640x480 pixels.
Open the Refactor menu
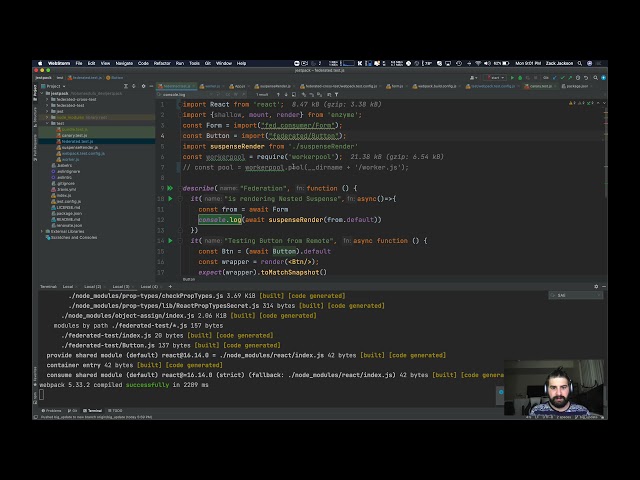click(x=162, y=63)
